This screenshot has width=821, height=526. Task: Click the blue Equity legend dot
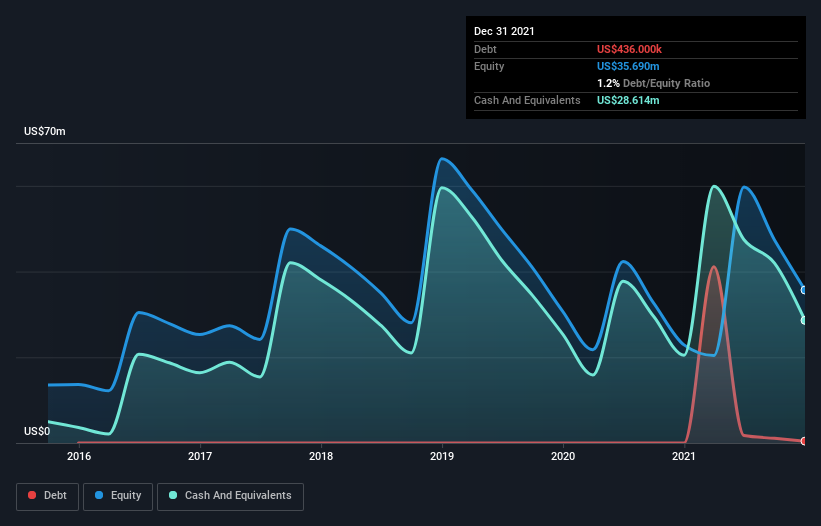point(99,495)
